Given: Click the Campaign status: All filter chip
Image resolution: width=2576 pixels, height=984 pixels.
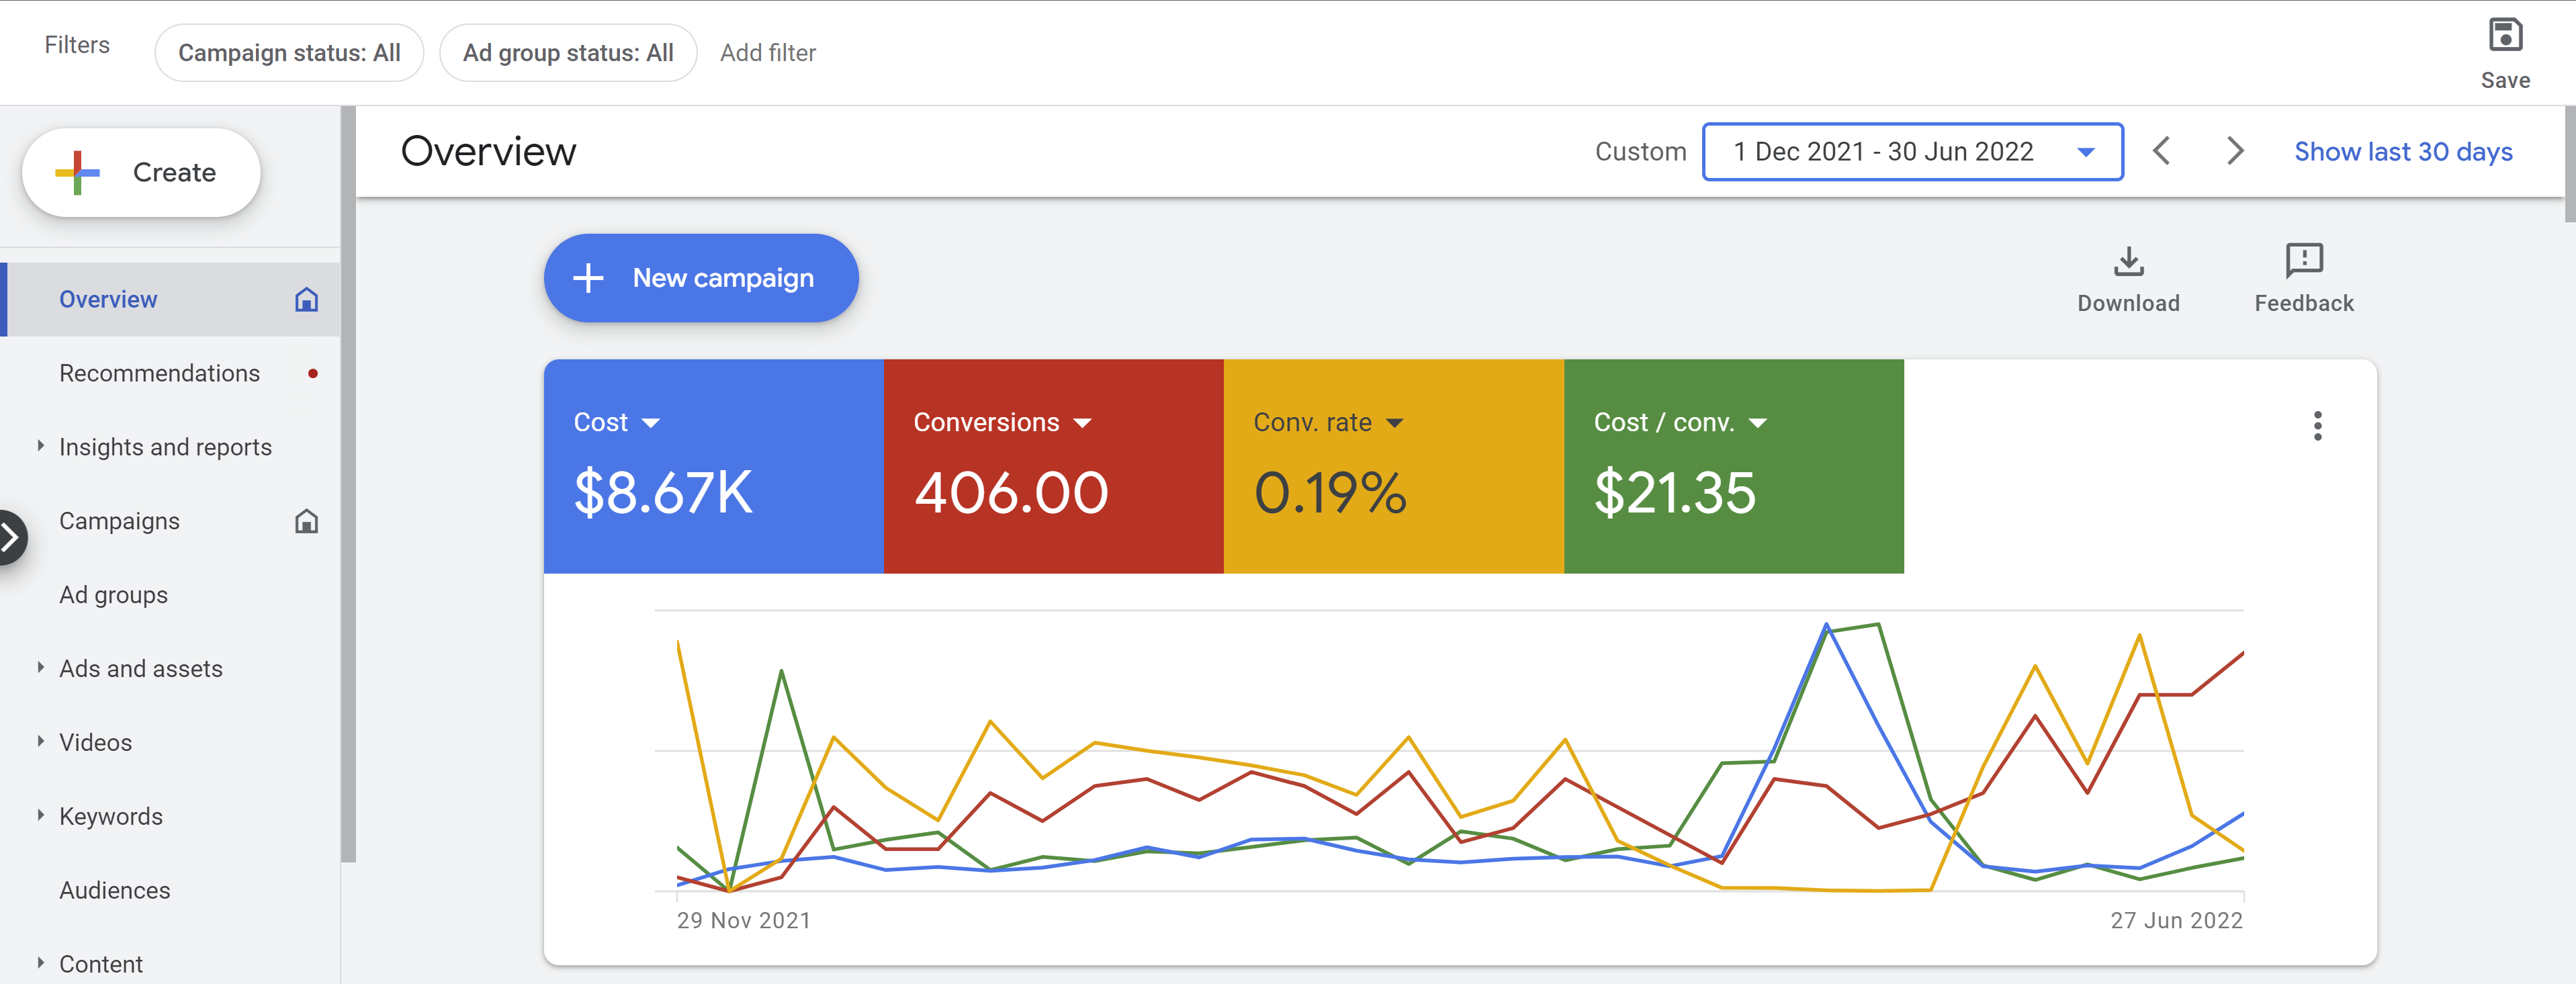Looking at the screenshot, I should (289, 53).
